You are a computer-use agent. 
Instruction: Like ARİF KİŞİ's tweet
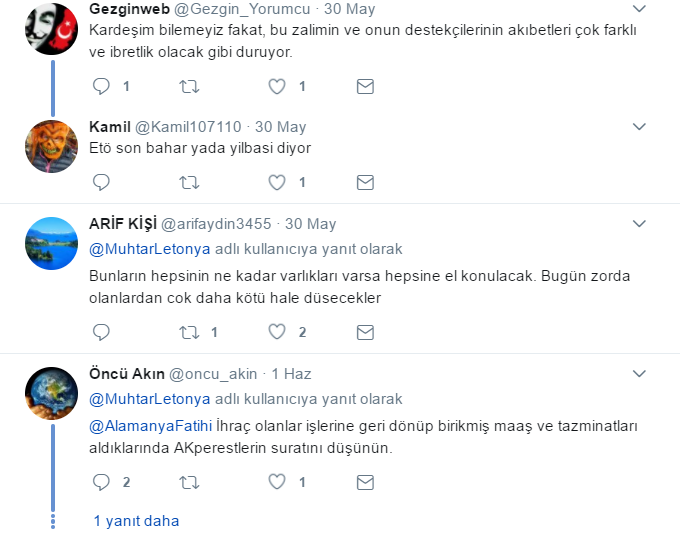click(x=278, y=331)
